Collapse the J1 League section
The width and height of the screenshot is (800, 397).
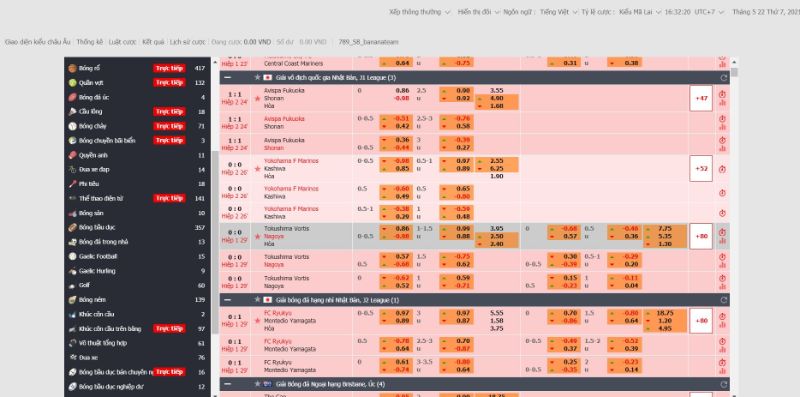(228, 78)
